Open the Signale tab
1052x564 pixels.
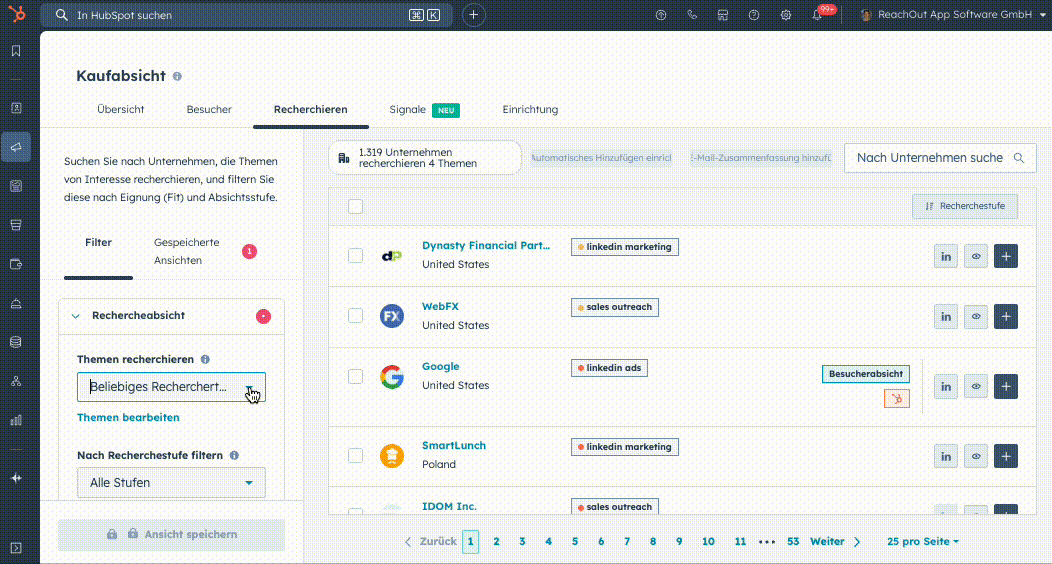pos(408,110)
